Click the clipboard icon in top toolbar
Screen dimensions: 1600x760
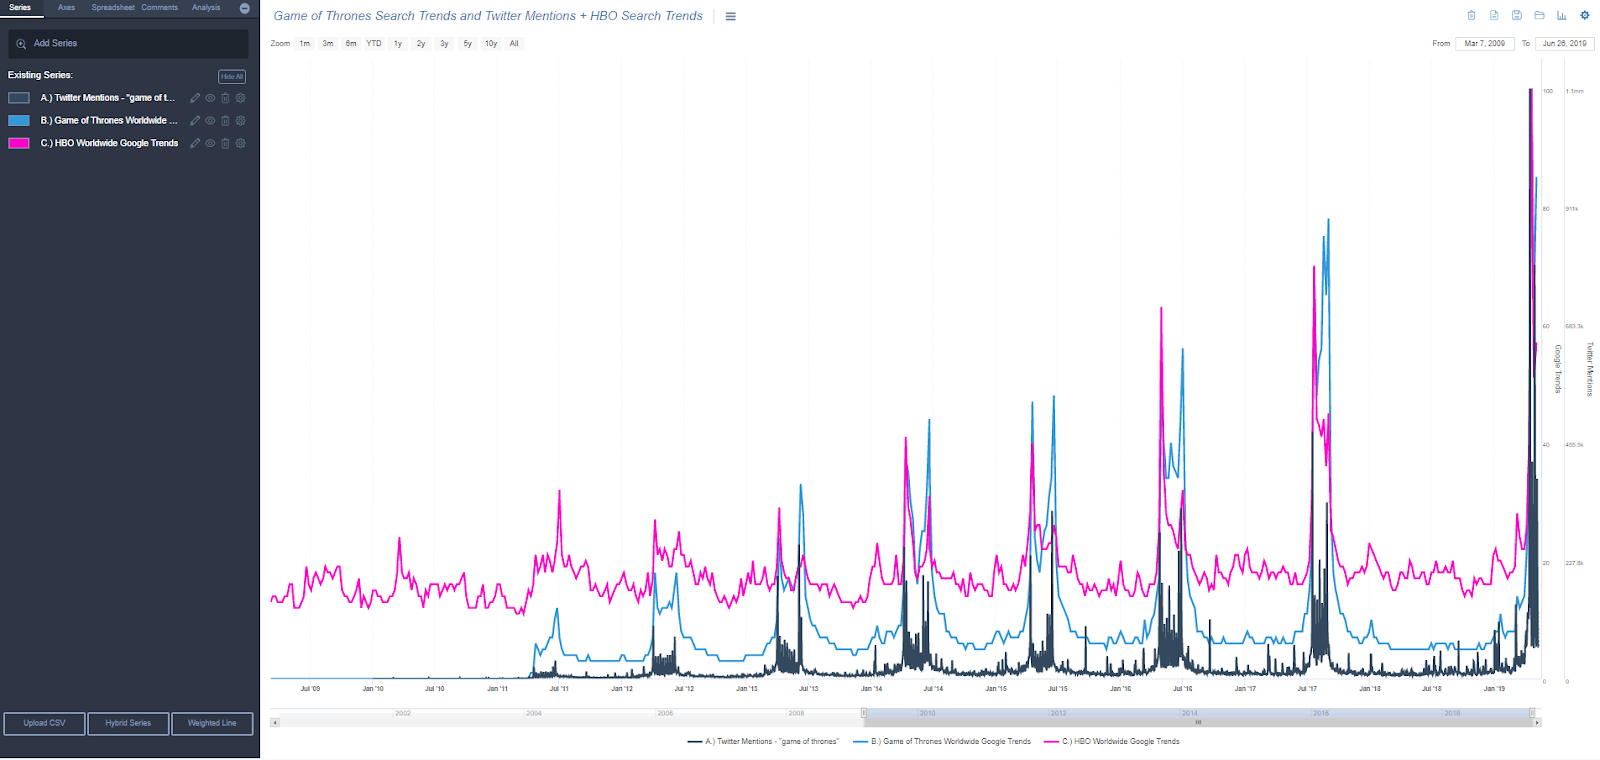[x=1471, y=15]
